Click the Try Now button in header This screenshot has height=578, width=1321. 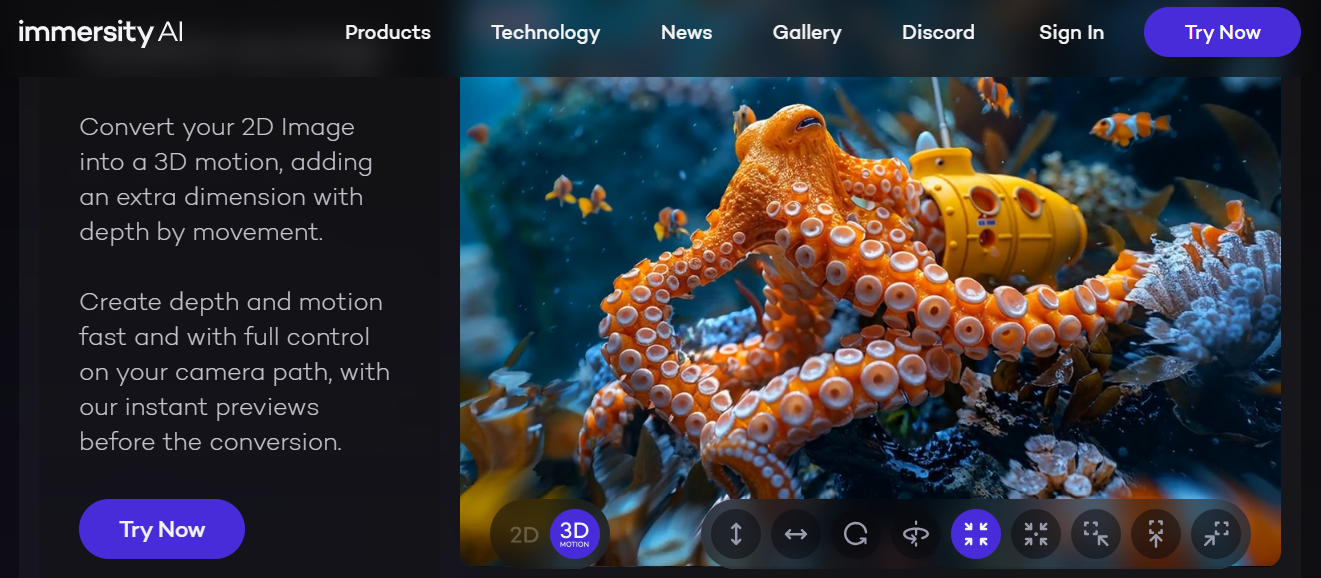(1222, 32)
